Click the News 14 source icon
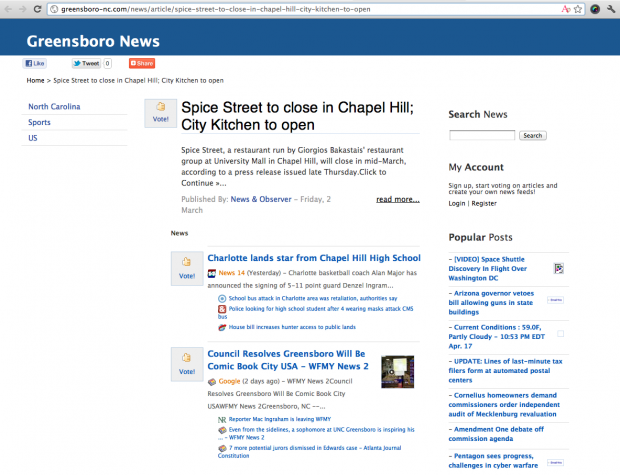The height and width of the screenshot is (475, 620). [212, 273]
